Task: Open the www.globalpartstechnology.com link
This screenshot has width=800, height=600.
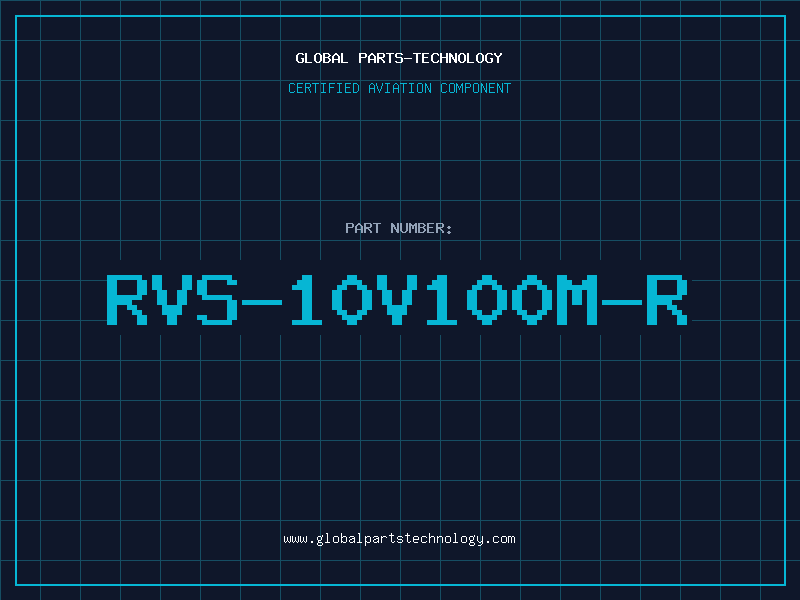Action: point(399,539)
